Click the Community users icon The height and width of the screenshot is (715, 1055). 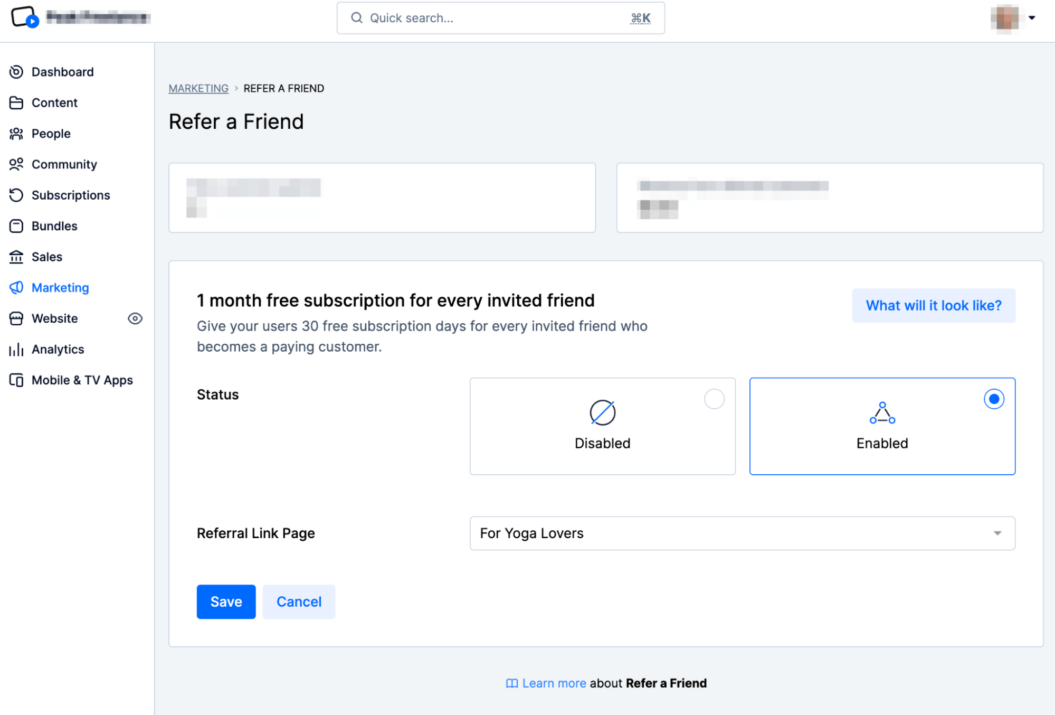coord(16,164)
